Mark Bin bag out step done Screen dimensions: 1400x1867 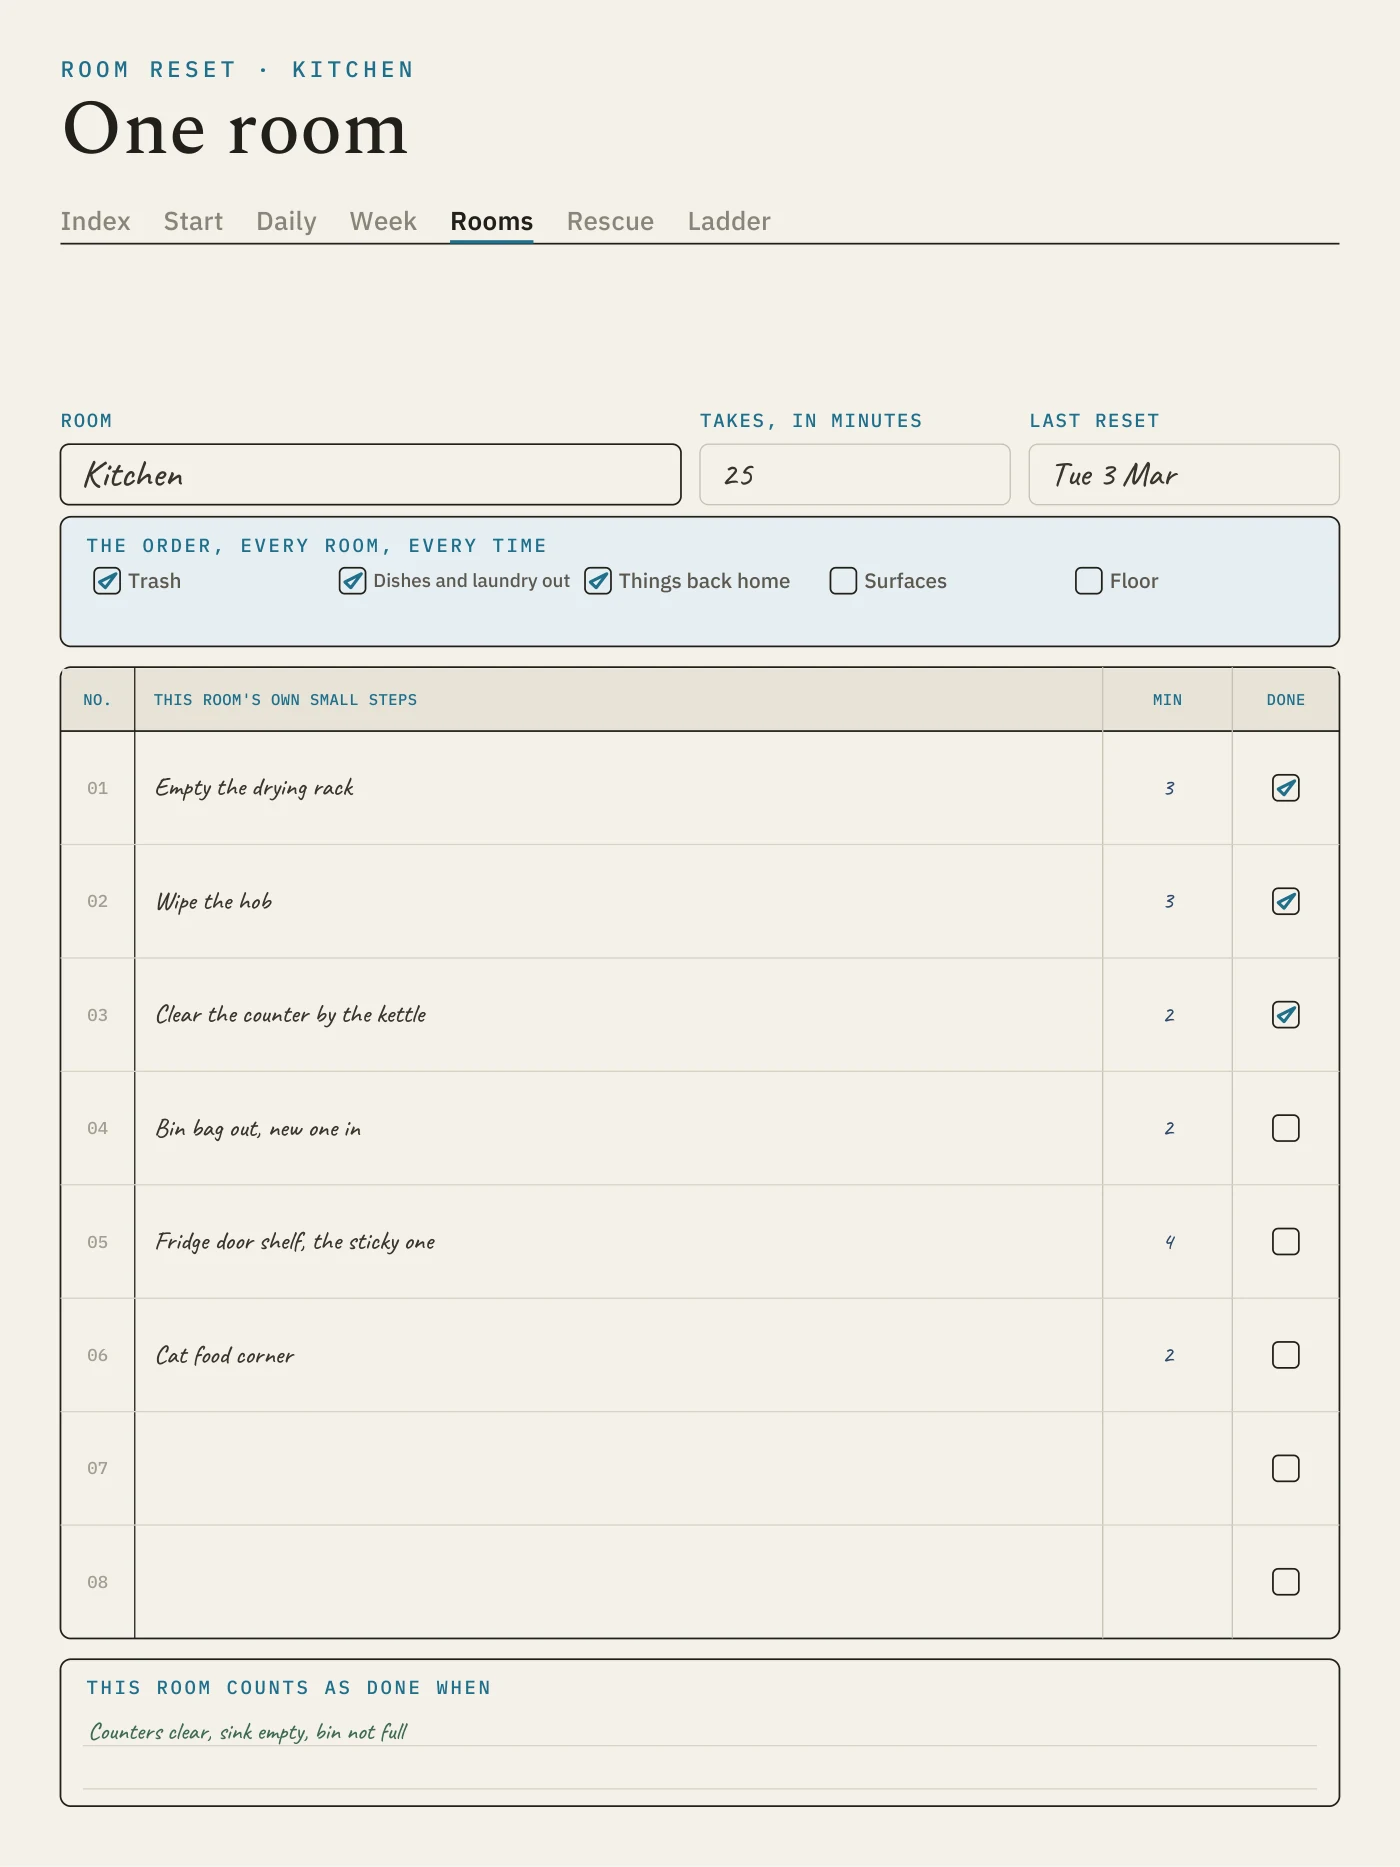click(x=1285, y=1128)
